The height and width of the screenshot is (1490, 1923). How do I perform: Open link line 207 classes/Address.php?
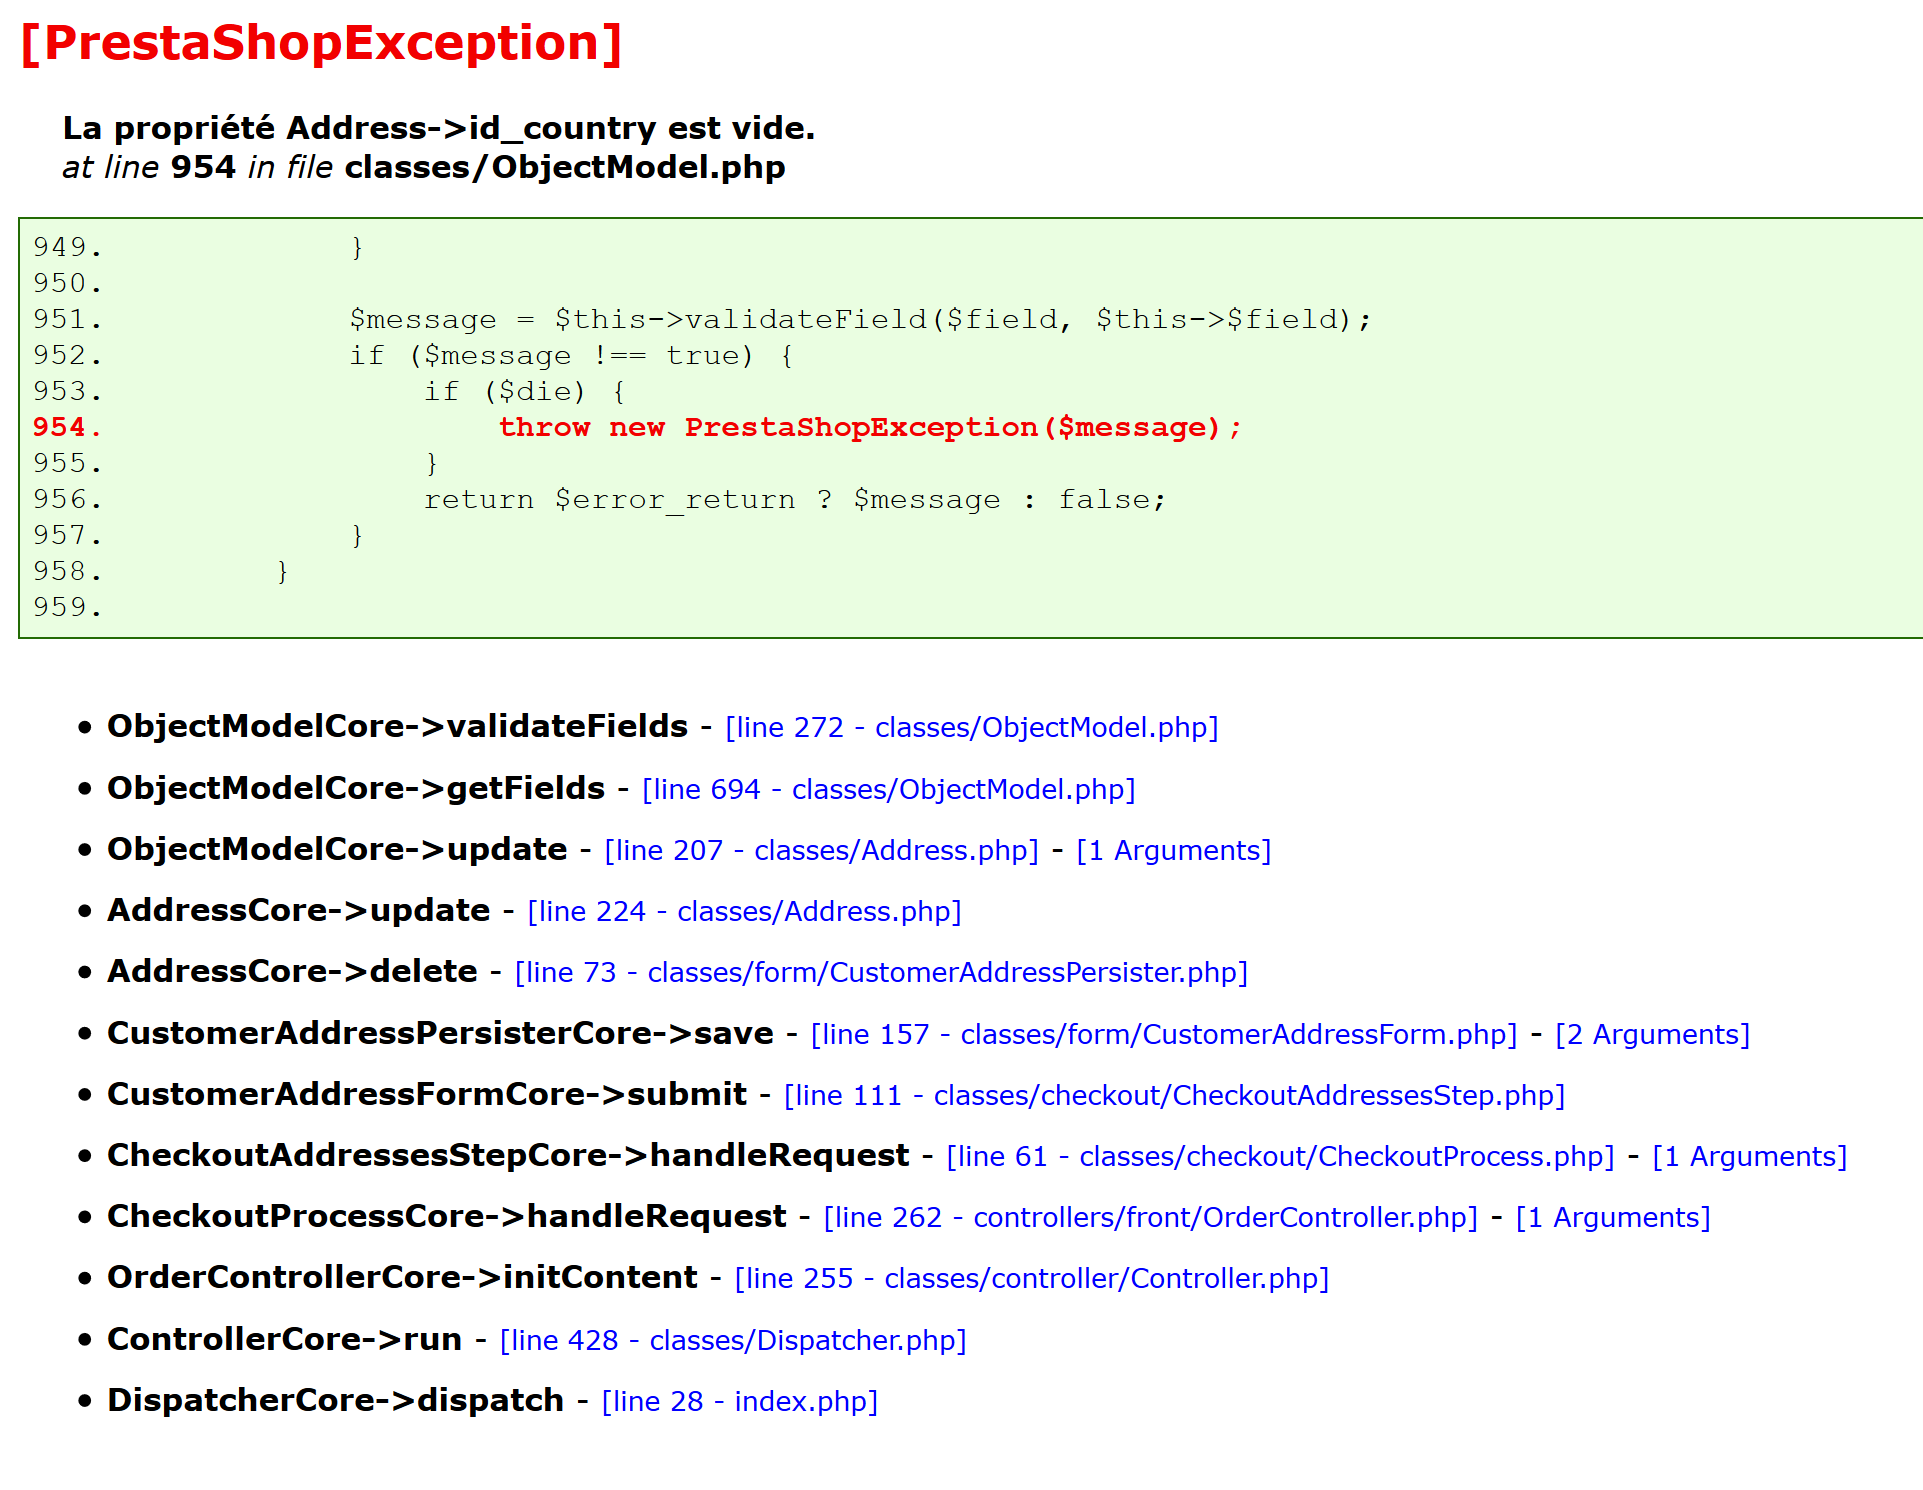pyautogui.click(x=822, y=850)
